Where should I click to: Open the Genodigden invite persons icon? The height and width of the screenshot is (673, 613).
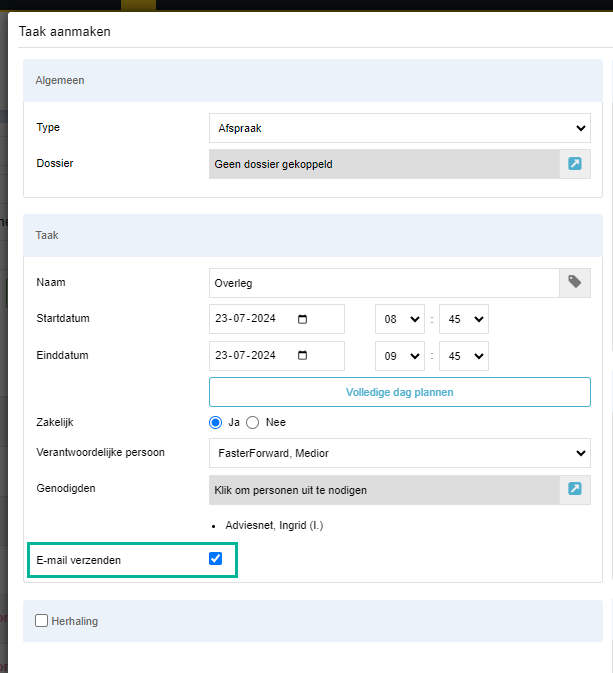click(575, 488)
